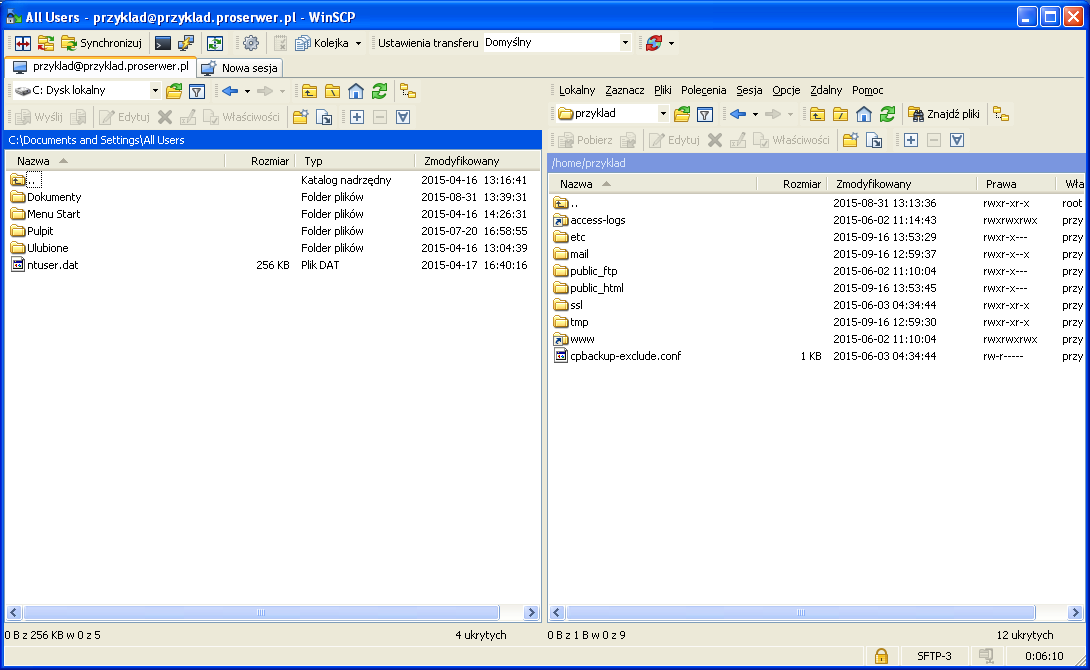This screenshot has height=670, width=1090.
Task: Create new folder in remote panel
Action: click(x=850, y=140)
